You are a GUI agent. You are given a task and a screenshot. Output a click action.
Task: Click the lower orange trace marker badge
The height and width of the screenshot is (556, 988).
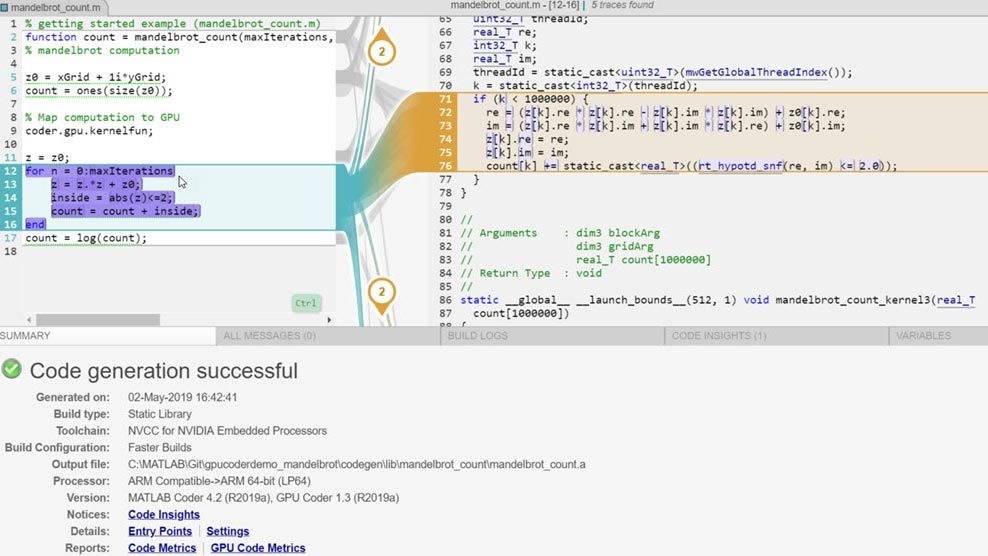pyautogui.click(x=380, y=293)
